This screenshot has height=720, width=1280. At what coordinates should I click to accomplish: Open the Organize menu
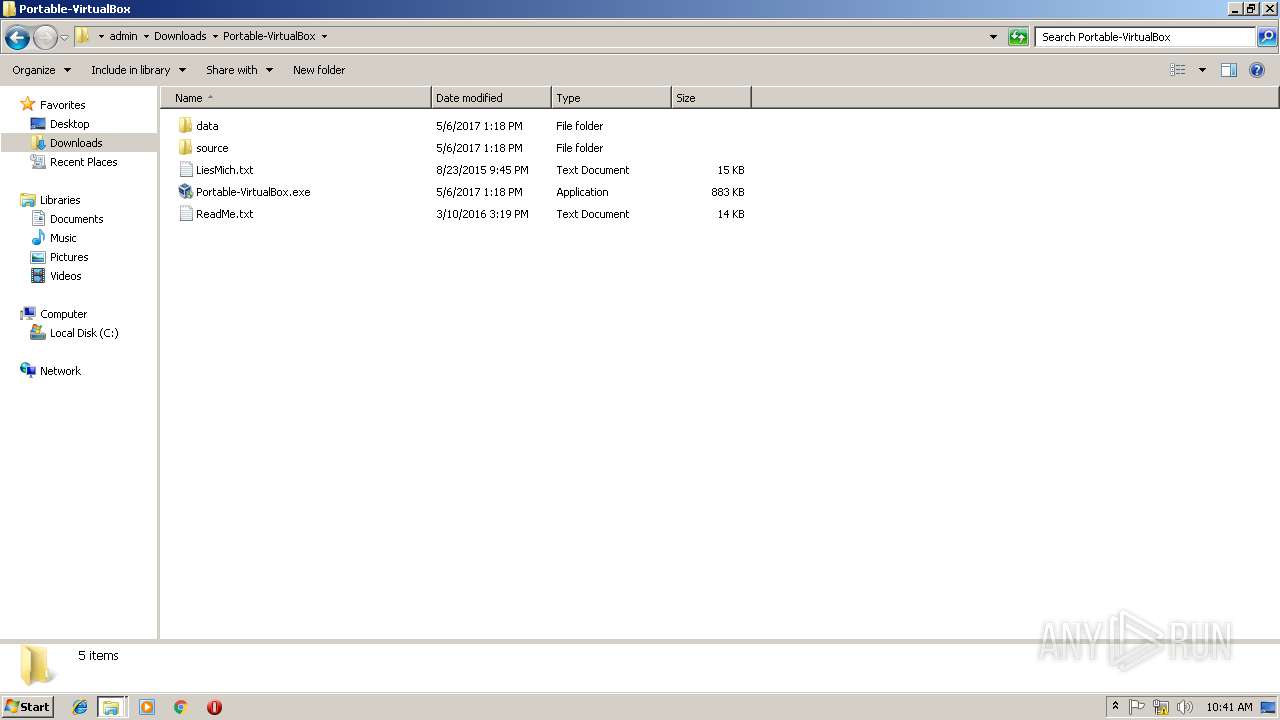pyautogui.click(x=41, y=70)
